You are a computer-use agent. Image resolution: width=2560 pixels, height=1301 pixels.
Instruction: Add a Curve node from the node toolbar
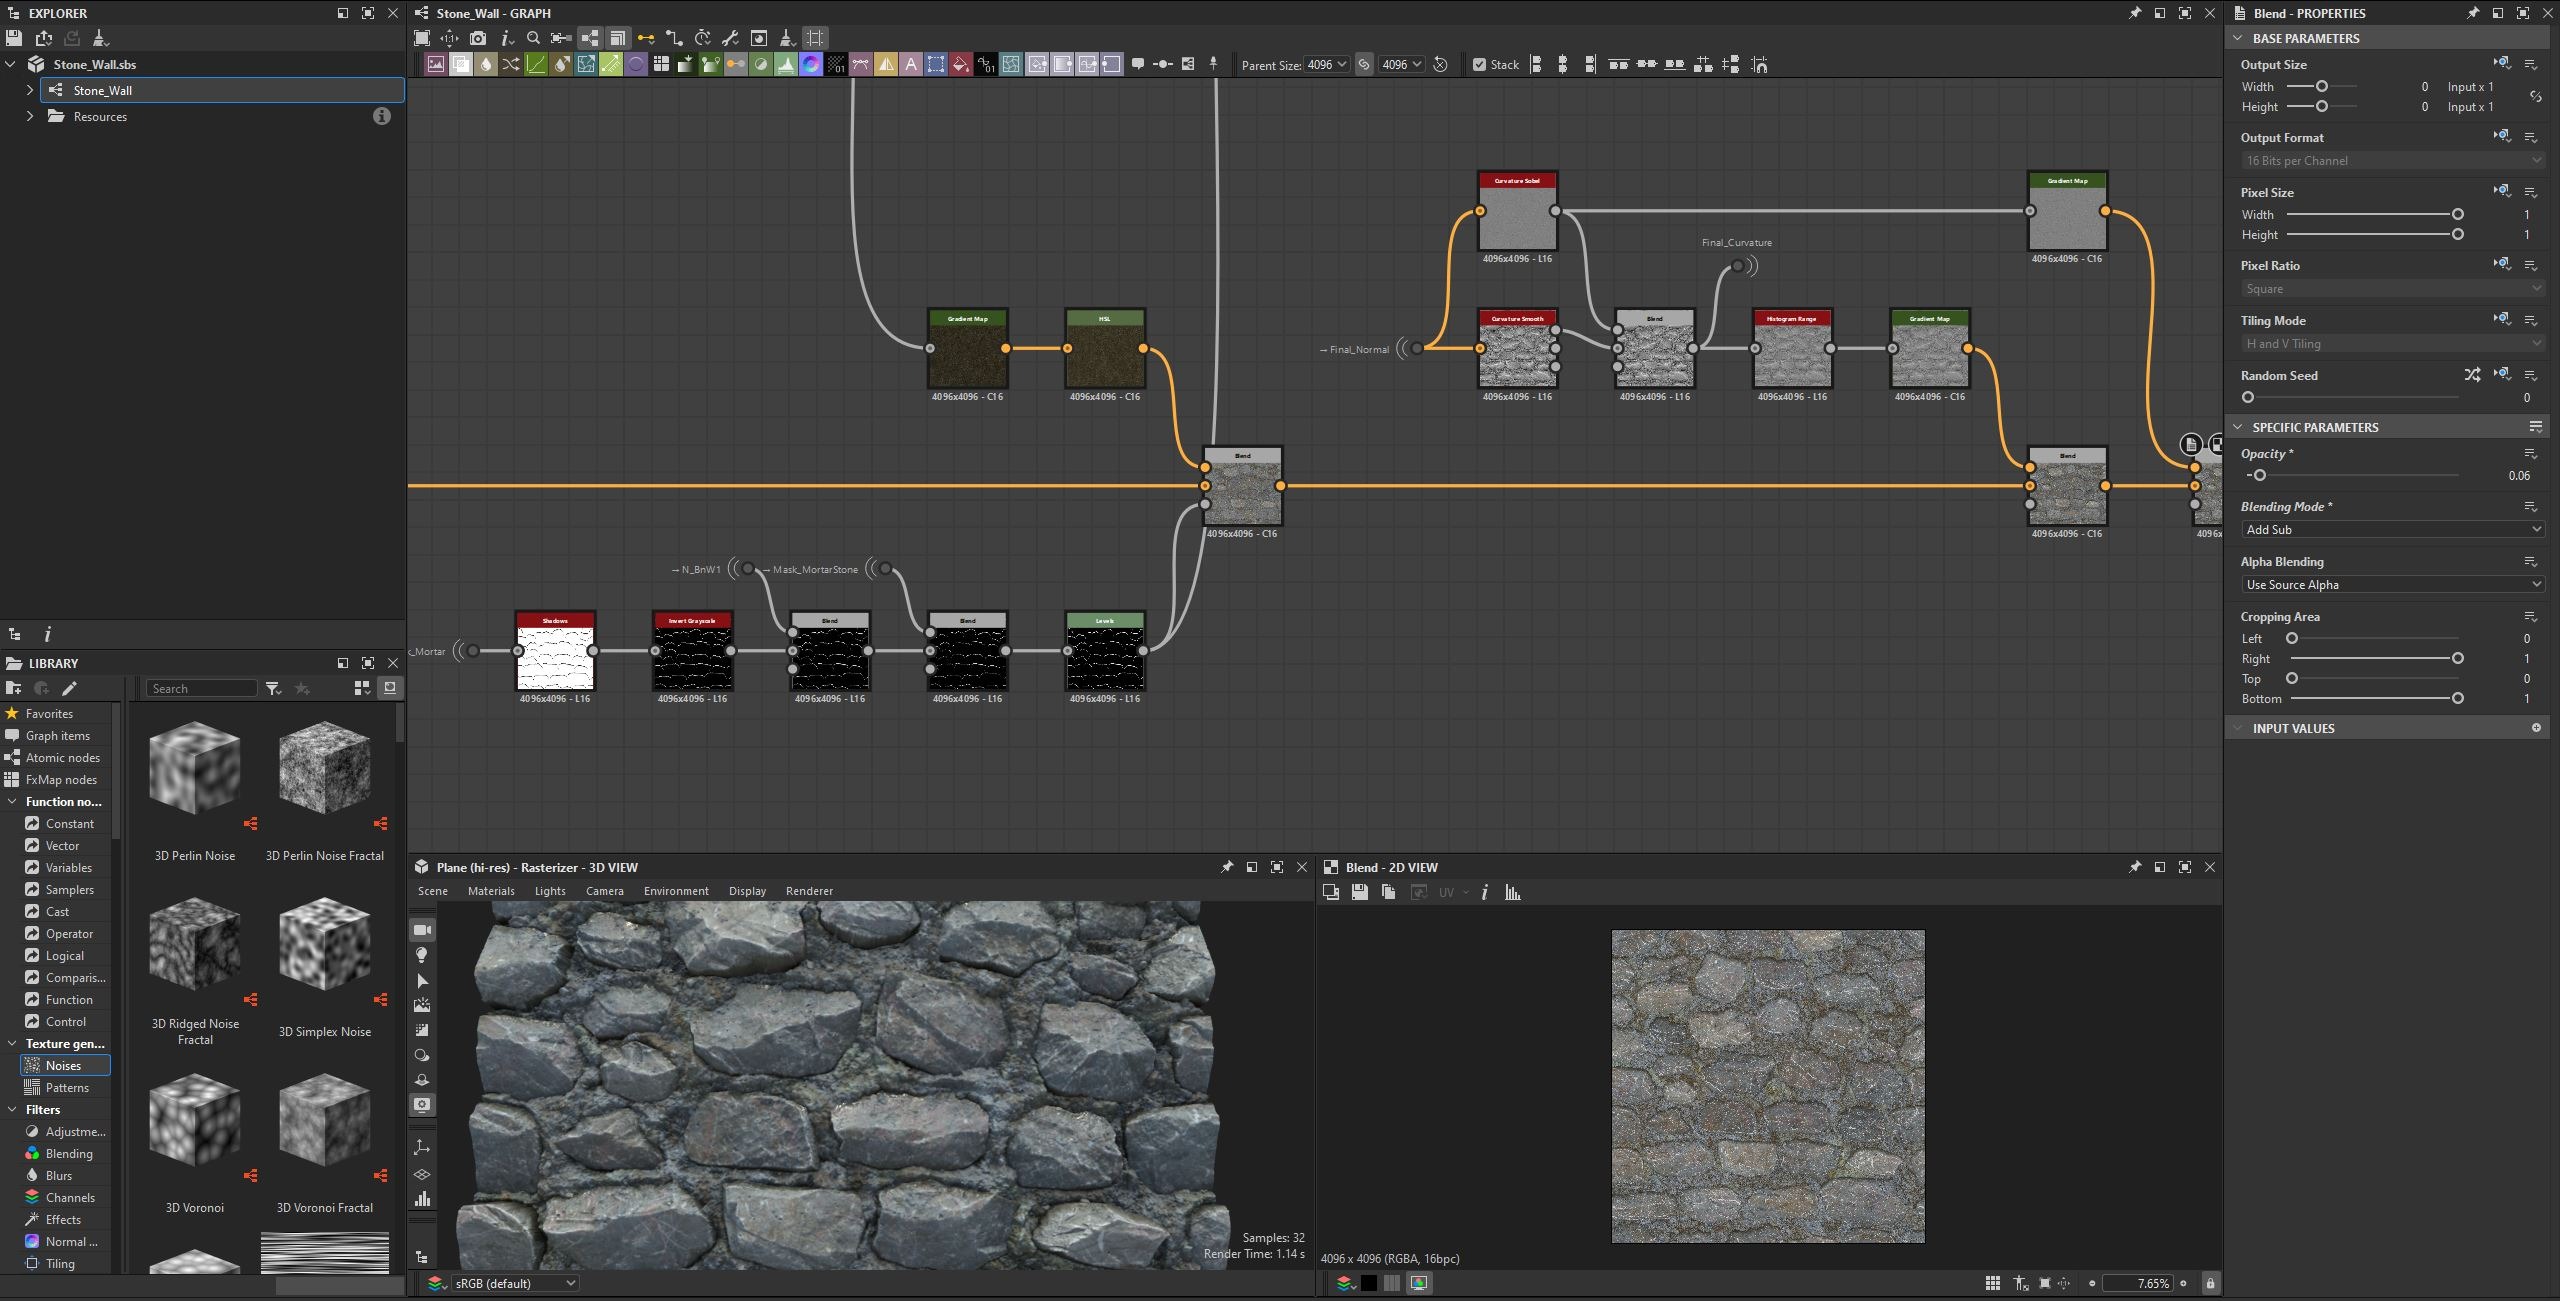(x=536, y=64)
